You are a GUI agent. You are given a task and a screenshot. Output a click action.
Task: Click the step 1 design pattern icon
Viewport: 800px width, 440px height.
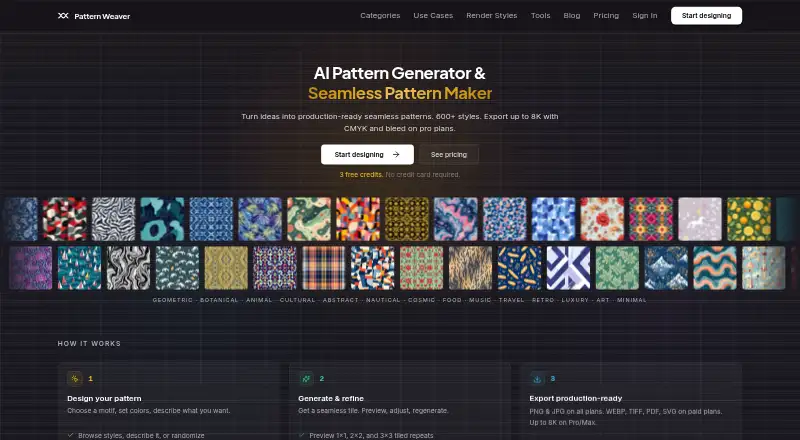(x=75, y=378)
